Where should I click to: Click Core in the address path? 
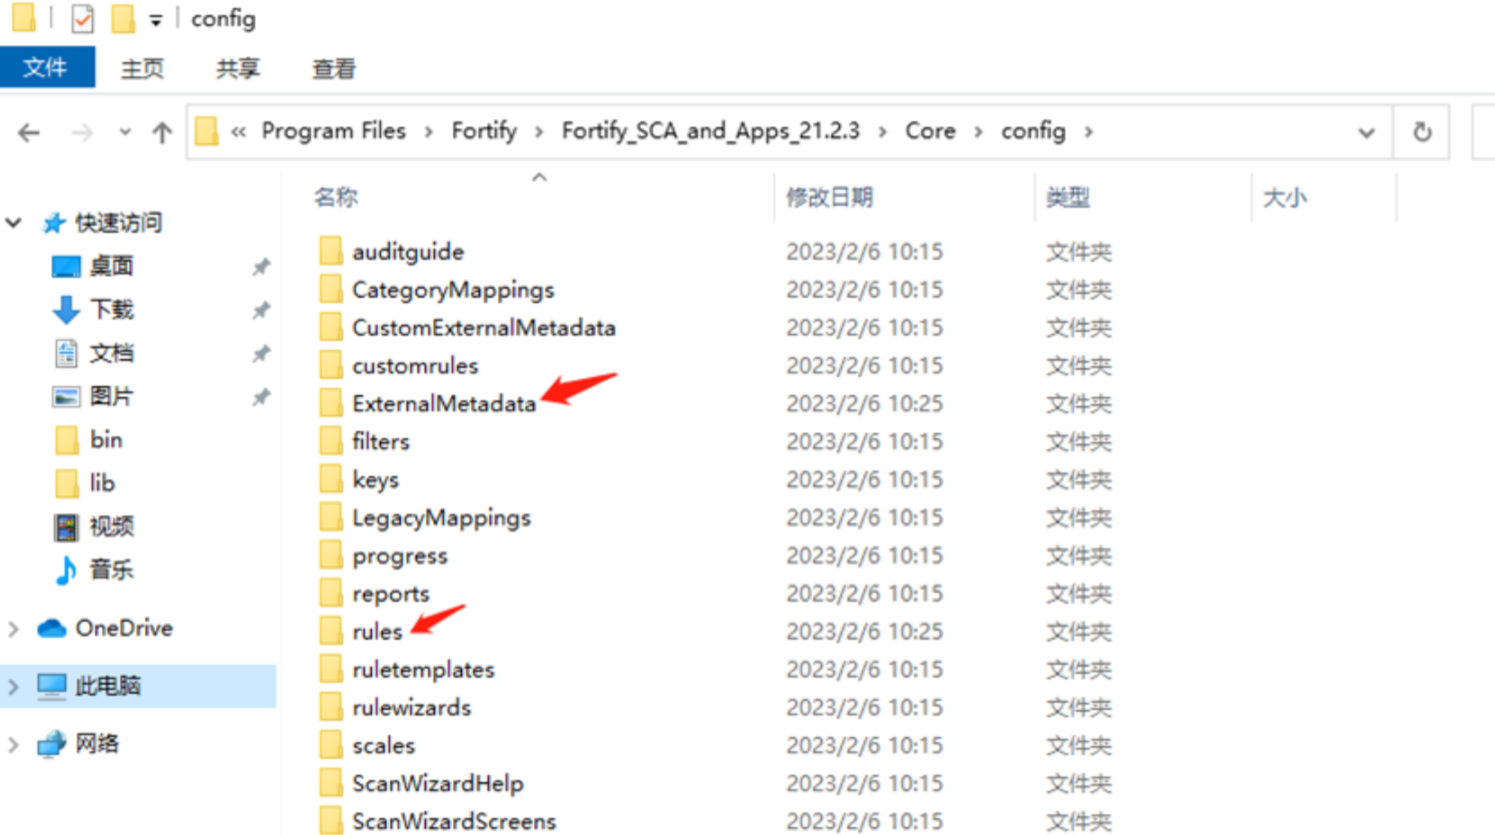coord(930,131)
